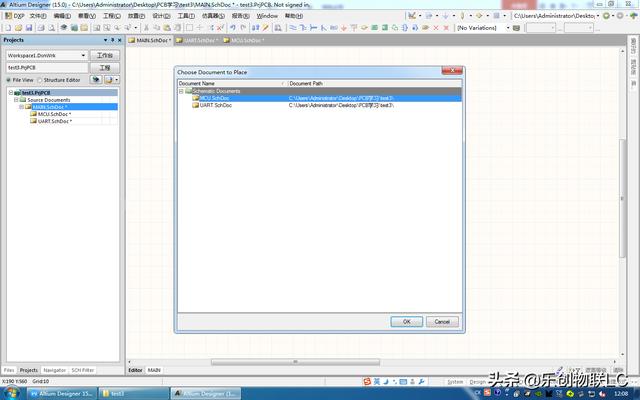Viewport: 640px width, 400px height.
Task: Click the variant manager icon beside No Variations
Action: point(517,28)
